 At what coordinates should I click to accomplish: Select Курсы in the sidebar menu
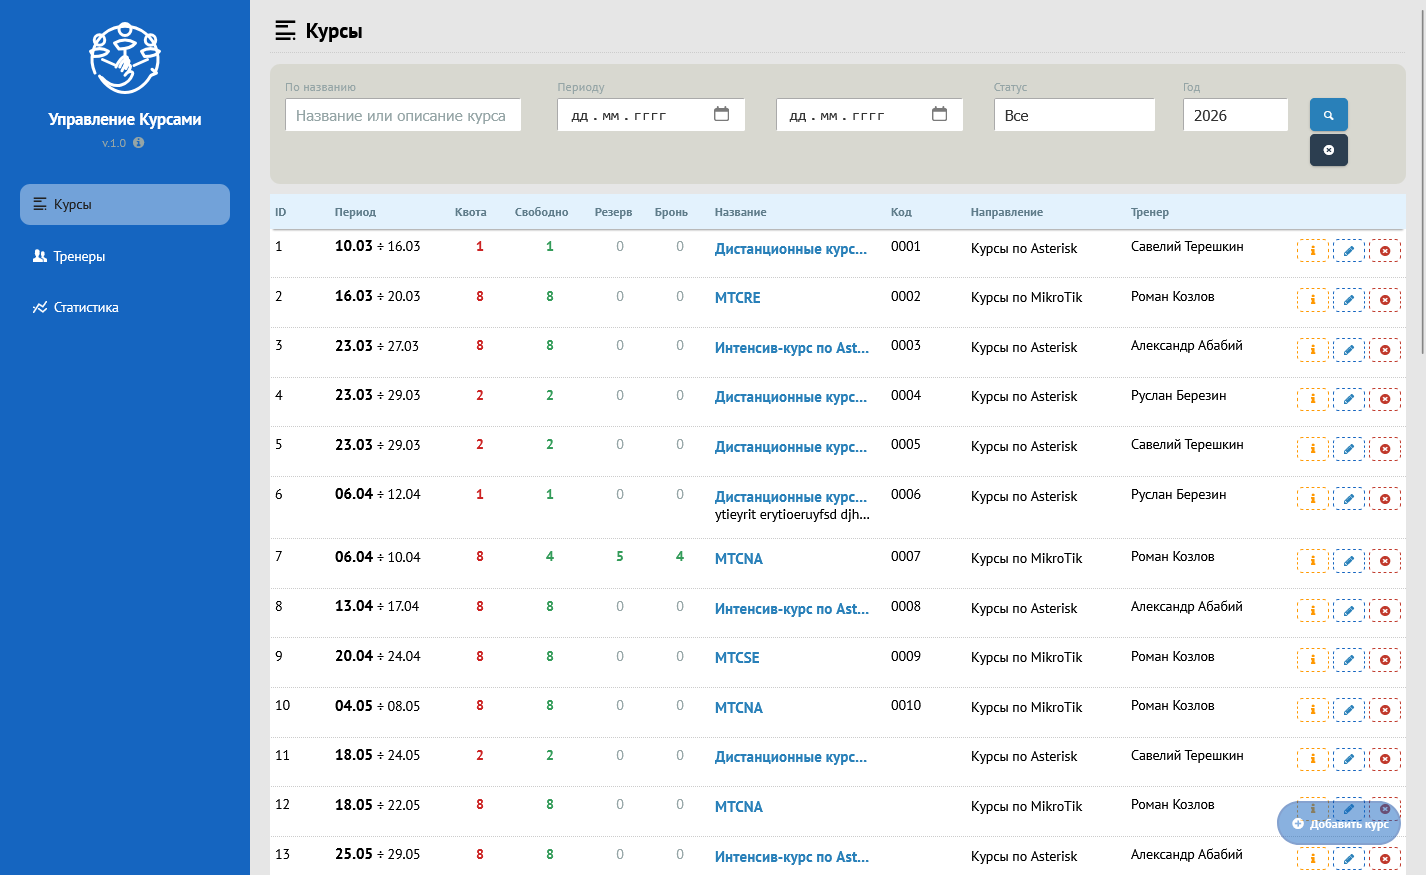73,204
